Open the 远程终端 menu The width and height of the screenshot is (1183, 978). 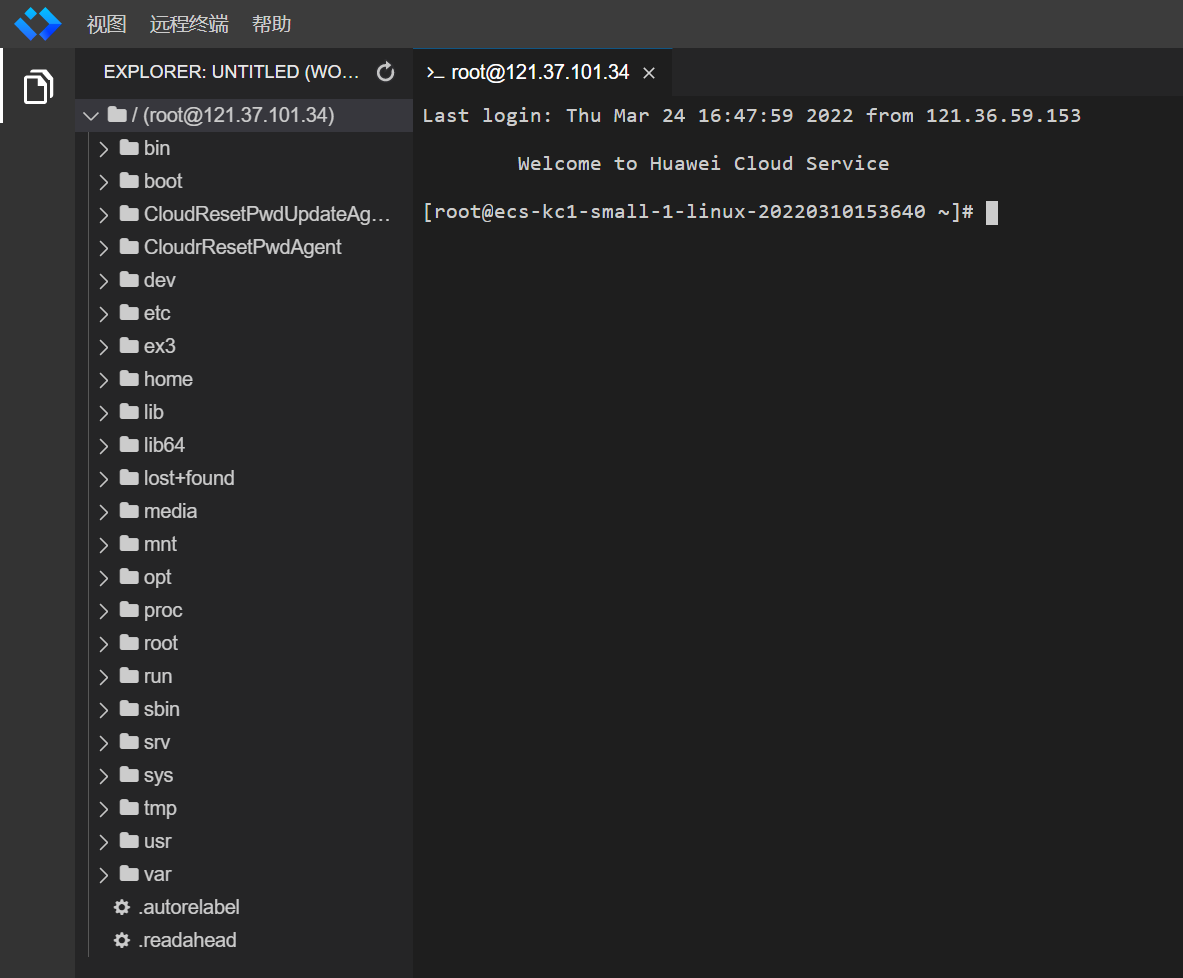(x=189, y=24)
